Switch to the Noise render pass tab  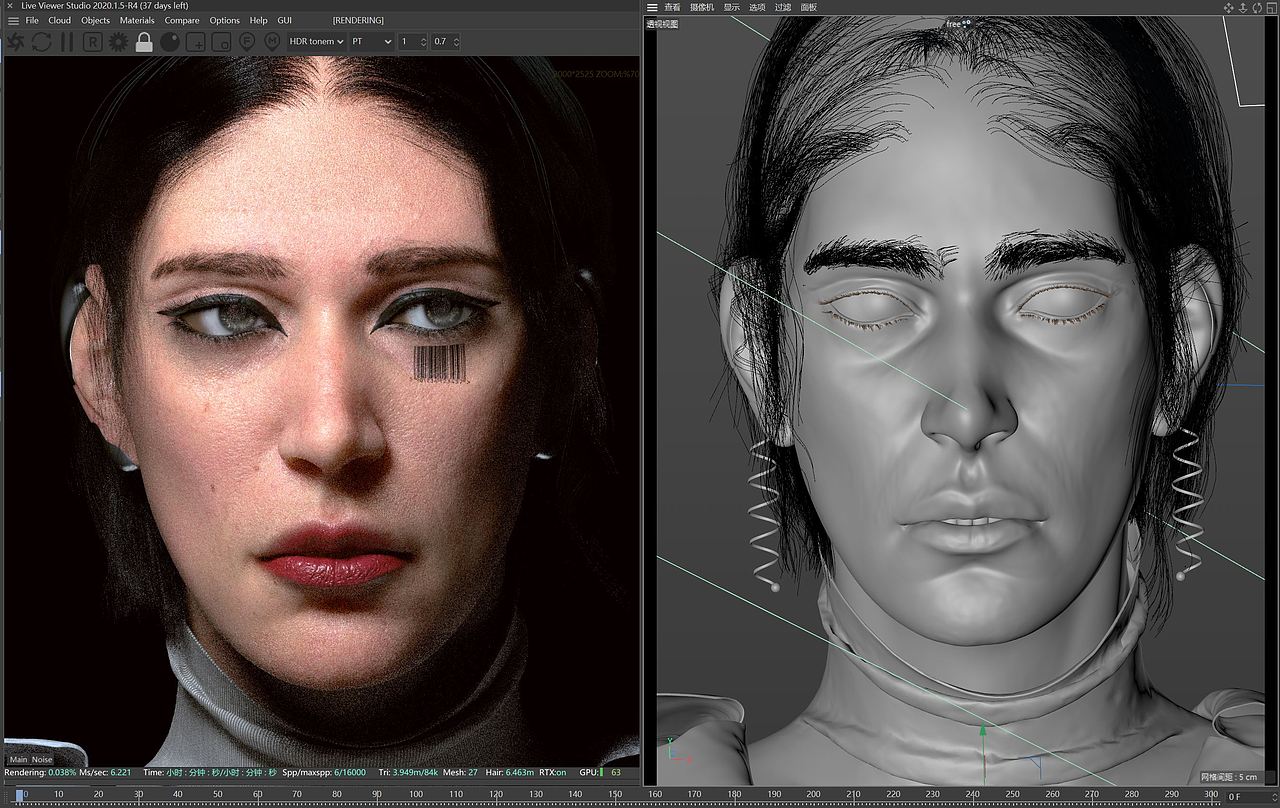click(x=42, y=759)
